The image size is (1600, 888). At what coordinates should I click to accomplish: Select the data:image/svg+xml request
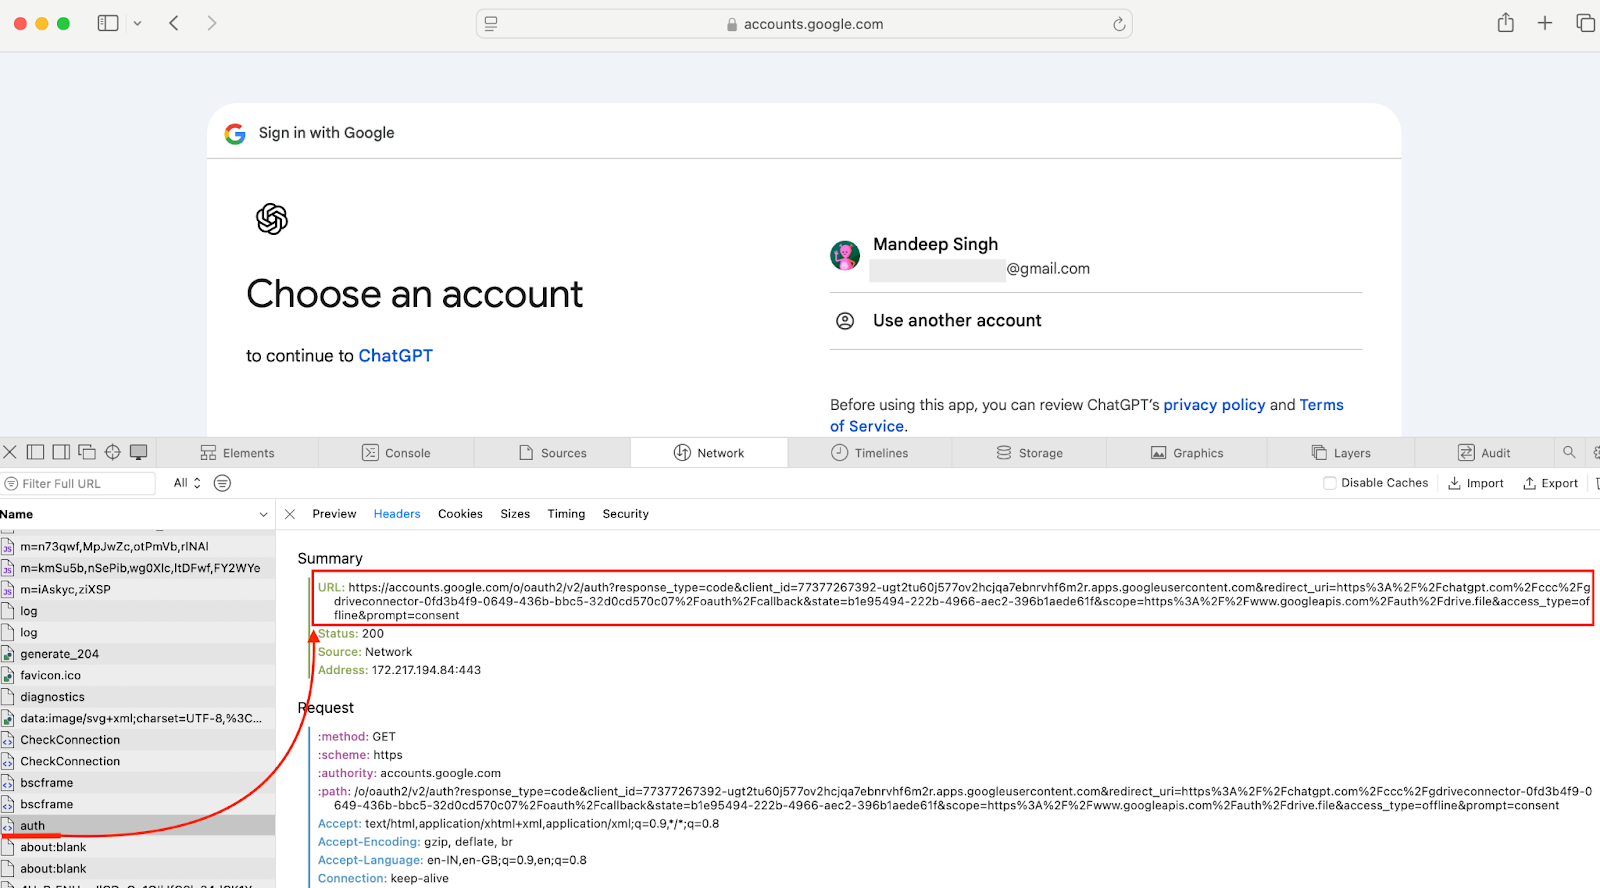137,719
